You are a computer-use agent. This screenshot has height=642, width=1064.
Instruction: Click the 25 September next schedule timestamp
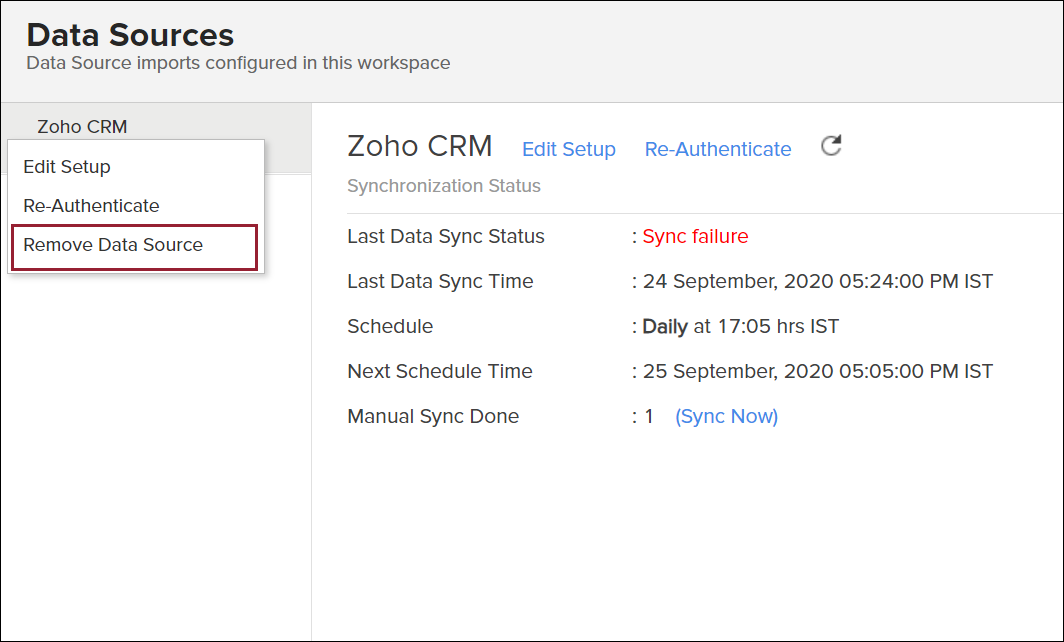pos(817,372)
